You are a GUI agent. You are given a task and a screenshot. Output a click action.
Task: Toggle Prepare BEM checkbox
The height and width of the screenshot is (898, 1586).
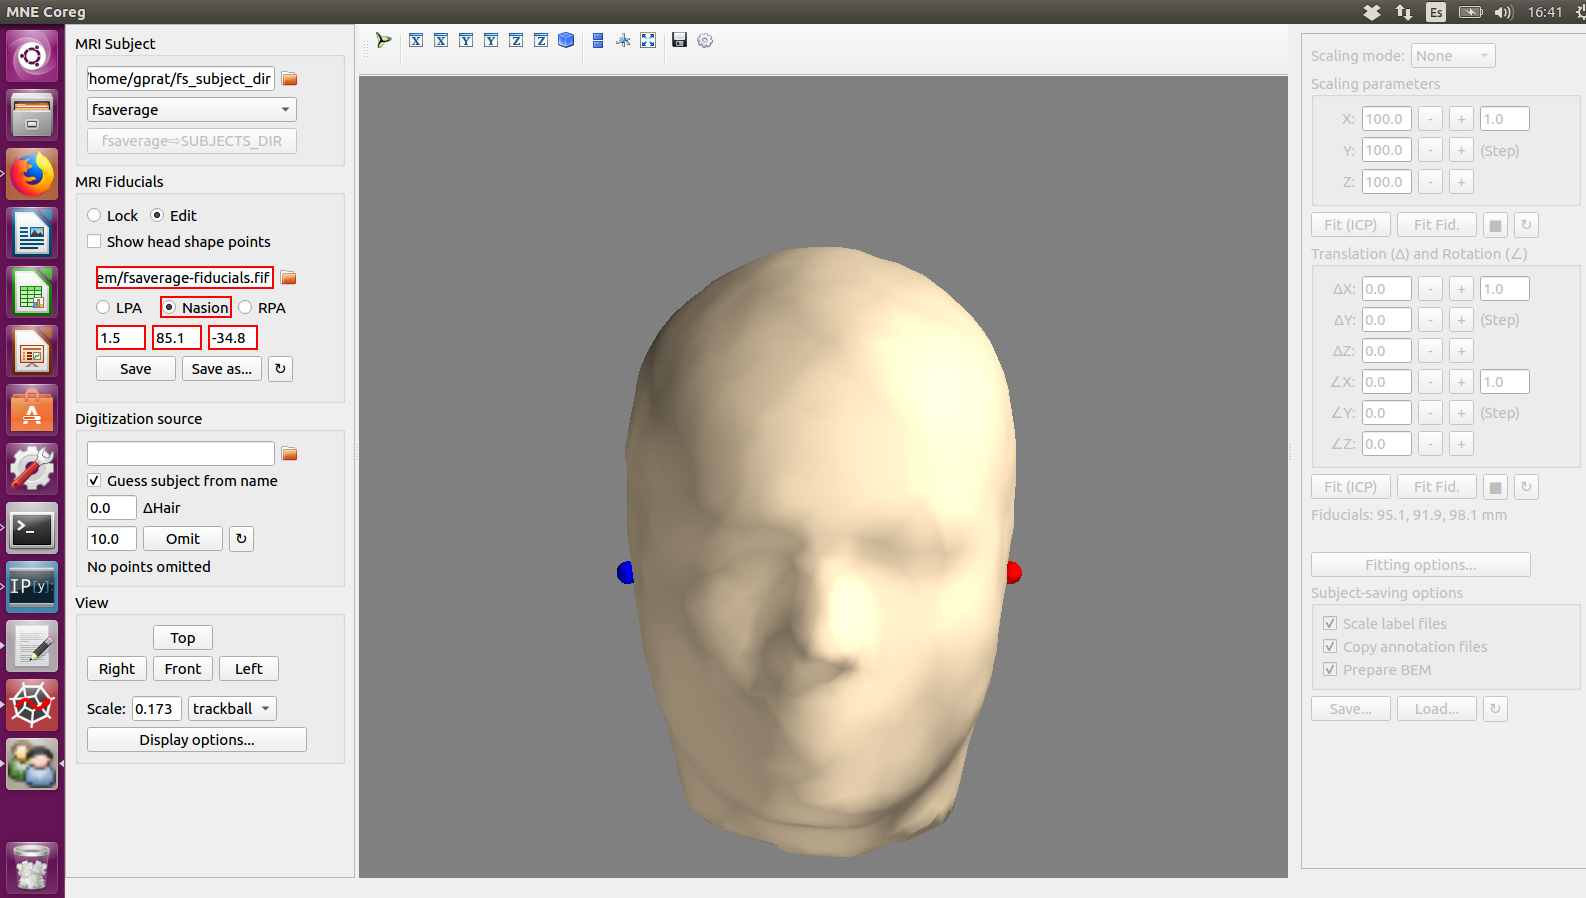coord(1330,669)
